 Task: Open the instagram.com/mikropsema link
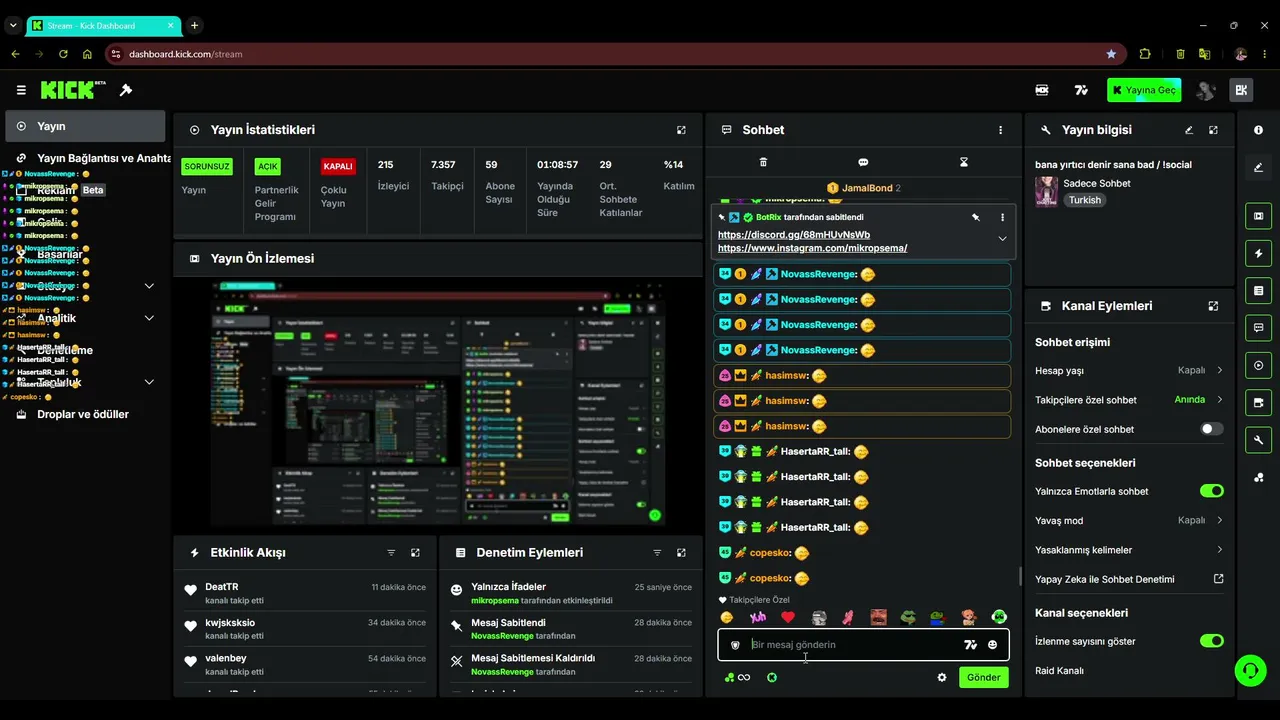pyautogui.click(x=812, y=248)
